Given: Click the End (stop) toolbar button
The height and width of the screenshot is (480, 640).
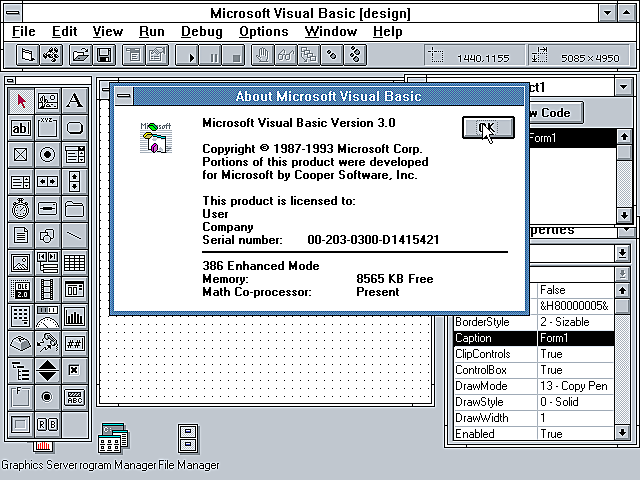Looking at the screenshot, I should (233, 55).
